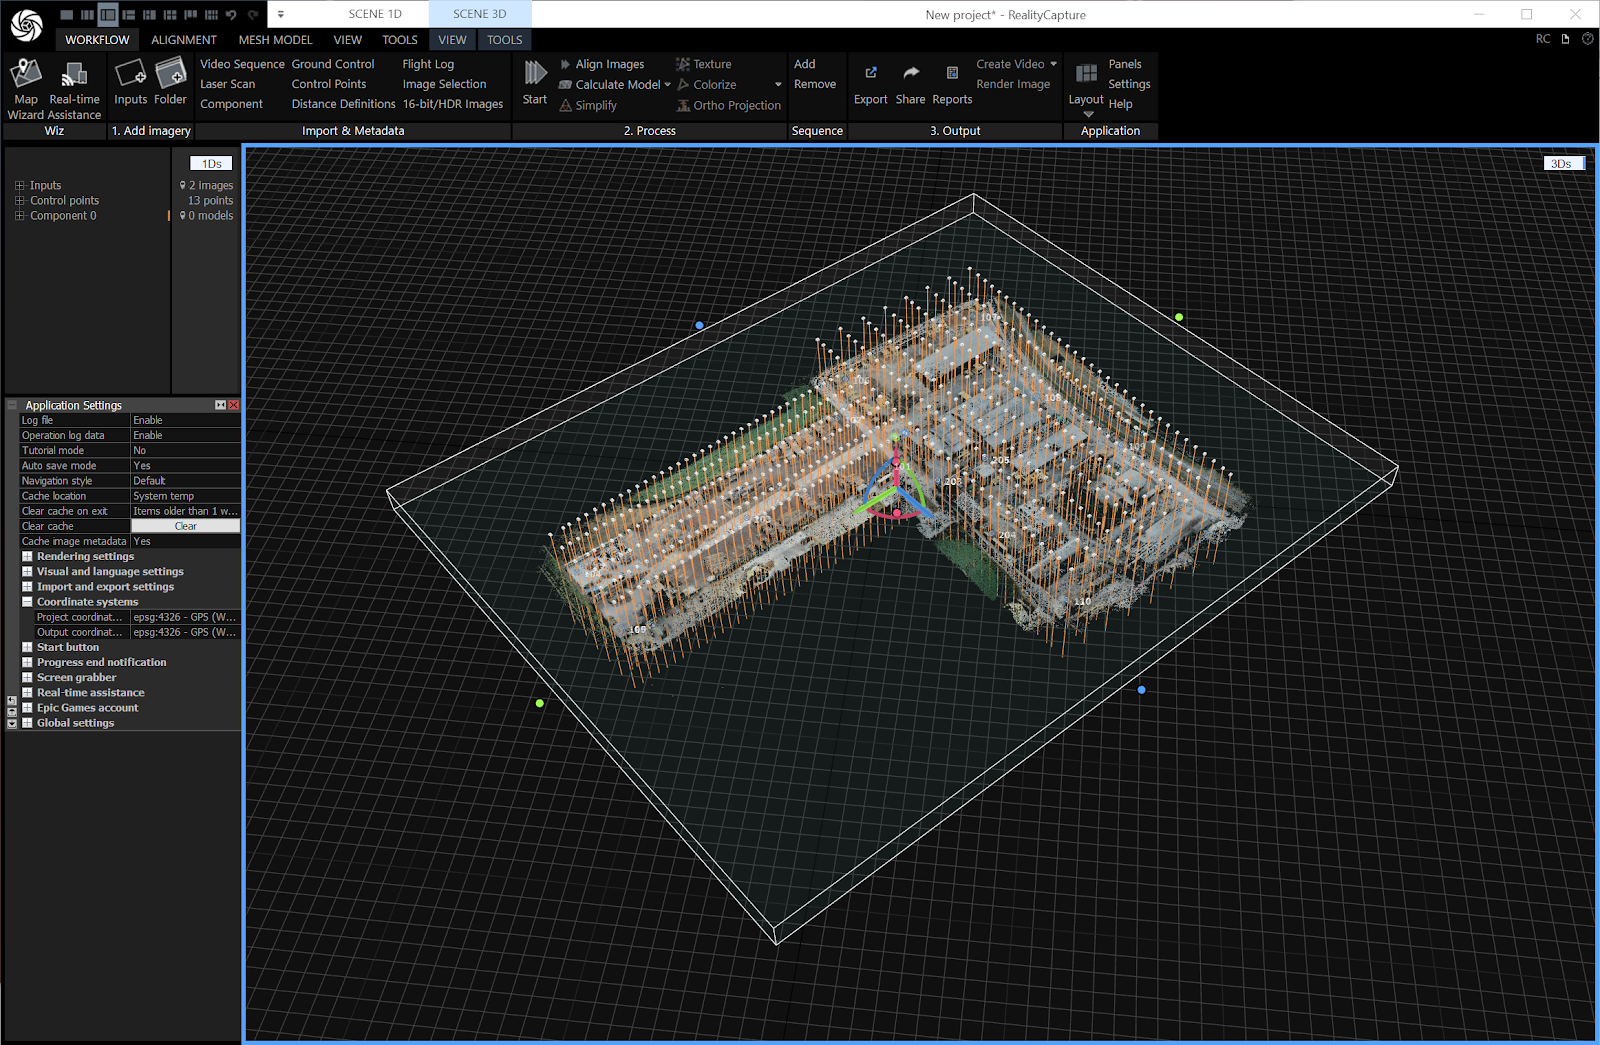Open the WORKFLOW ribbon tab
This screenshot has height=1045, width=1600.
pyautogui.click(x=97, y=40)
